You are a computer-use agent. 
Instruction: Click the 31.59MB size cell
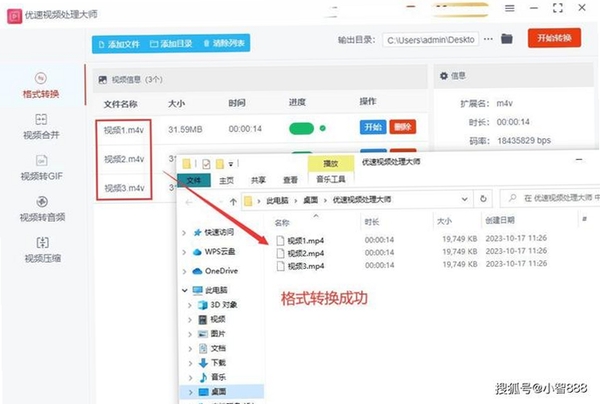pyautogui.click(x=185, y=130)
